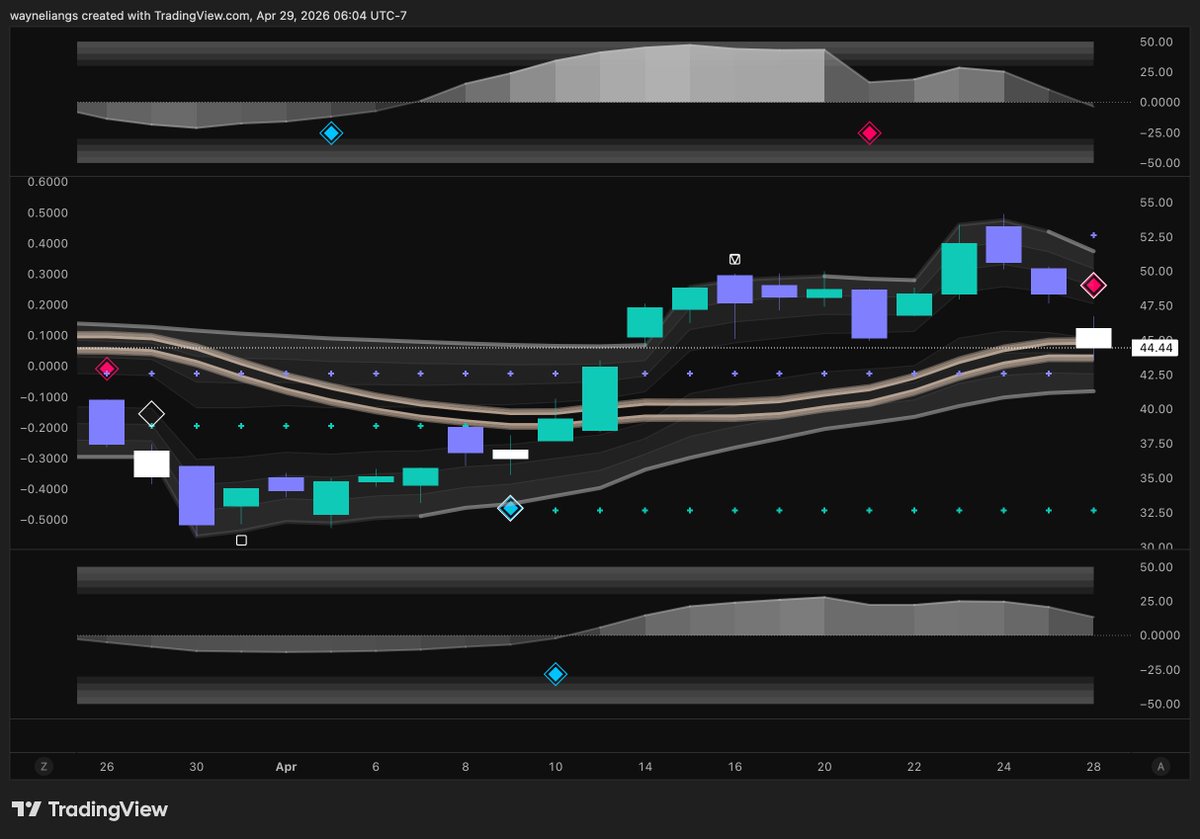1200x839 pixels.
Task: Click the "6" date label on the time axis
Action: tap(376, 767)
